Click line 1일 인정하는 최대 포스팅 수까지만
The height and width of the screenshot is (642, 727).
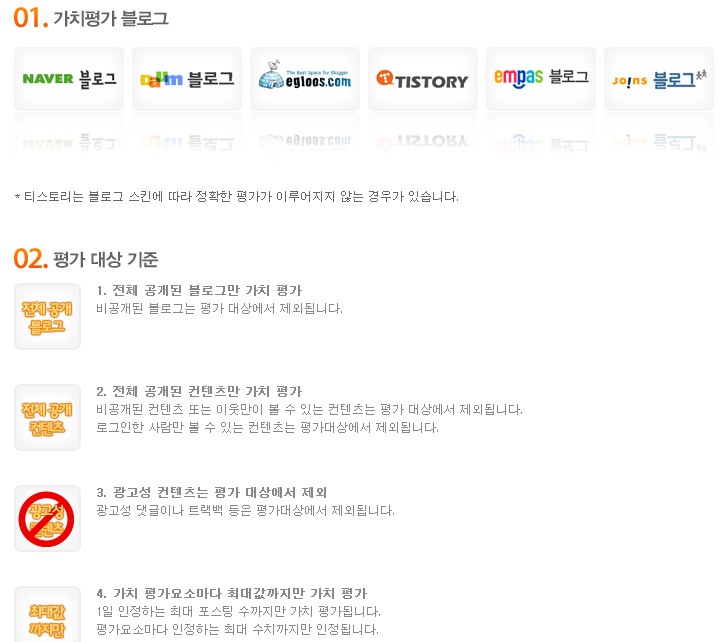point(238,612)
